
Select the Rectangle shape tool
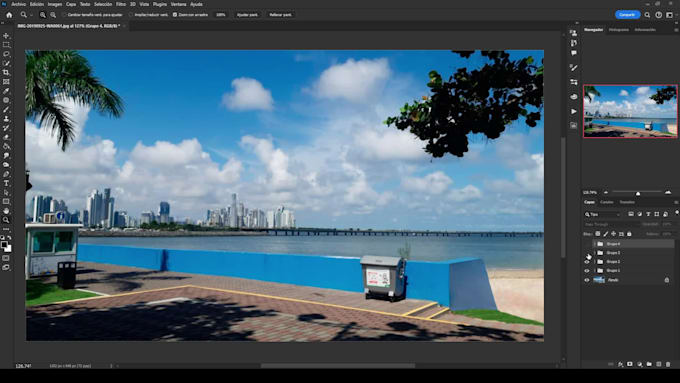pyautogui.click(x=6, y=202)
